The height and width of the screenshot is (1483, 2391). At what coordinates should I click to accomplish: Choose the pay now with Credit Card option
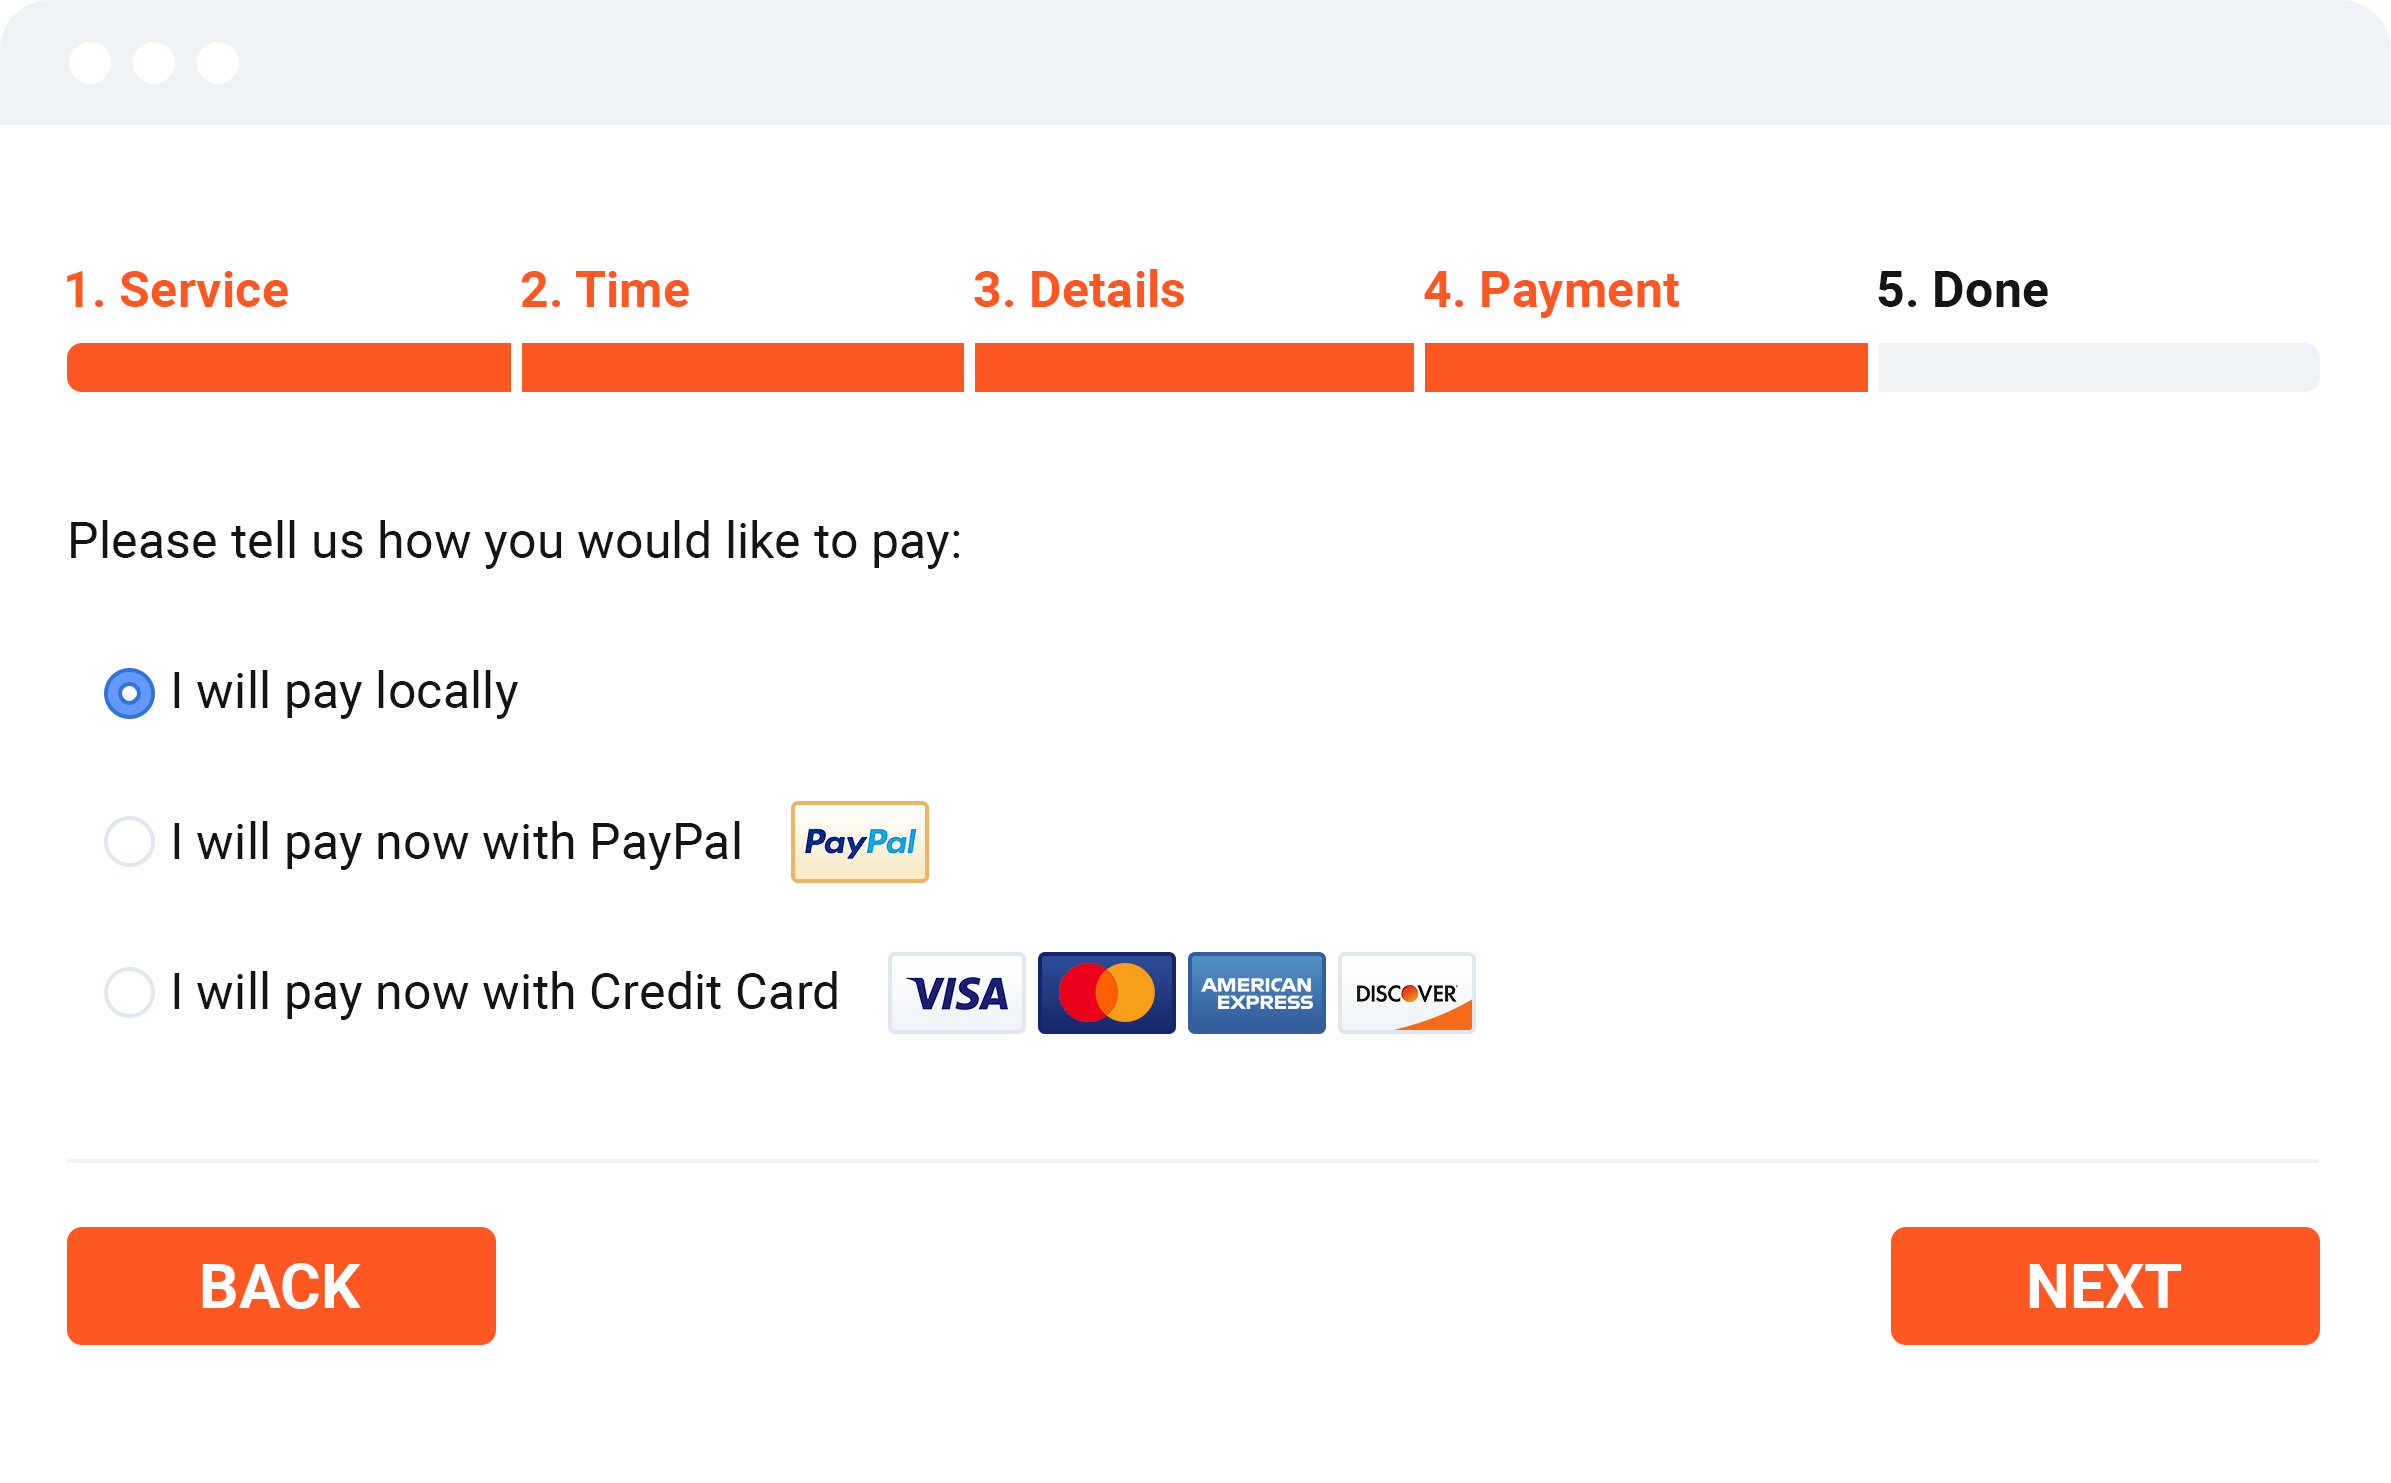pyautogui.click(x=129, y=992)
